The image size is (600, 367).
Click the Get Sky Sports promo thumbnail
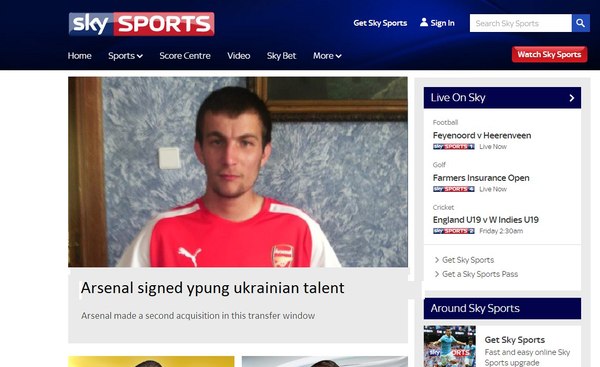coord(450,346)
